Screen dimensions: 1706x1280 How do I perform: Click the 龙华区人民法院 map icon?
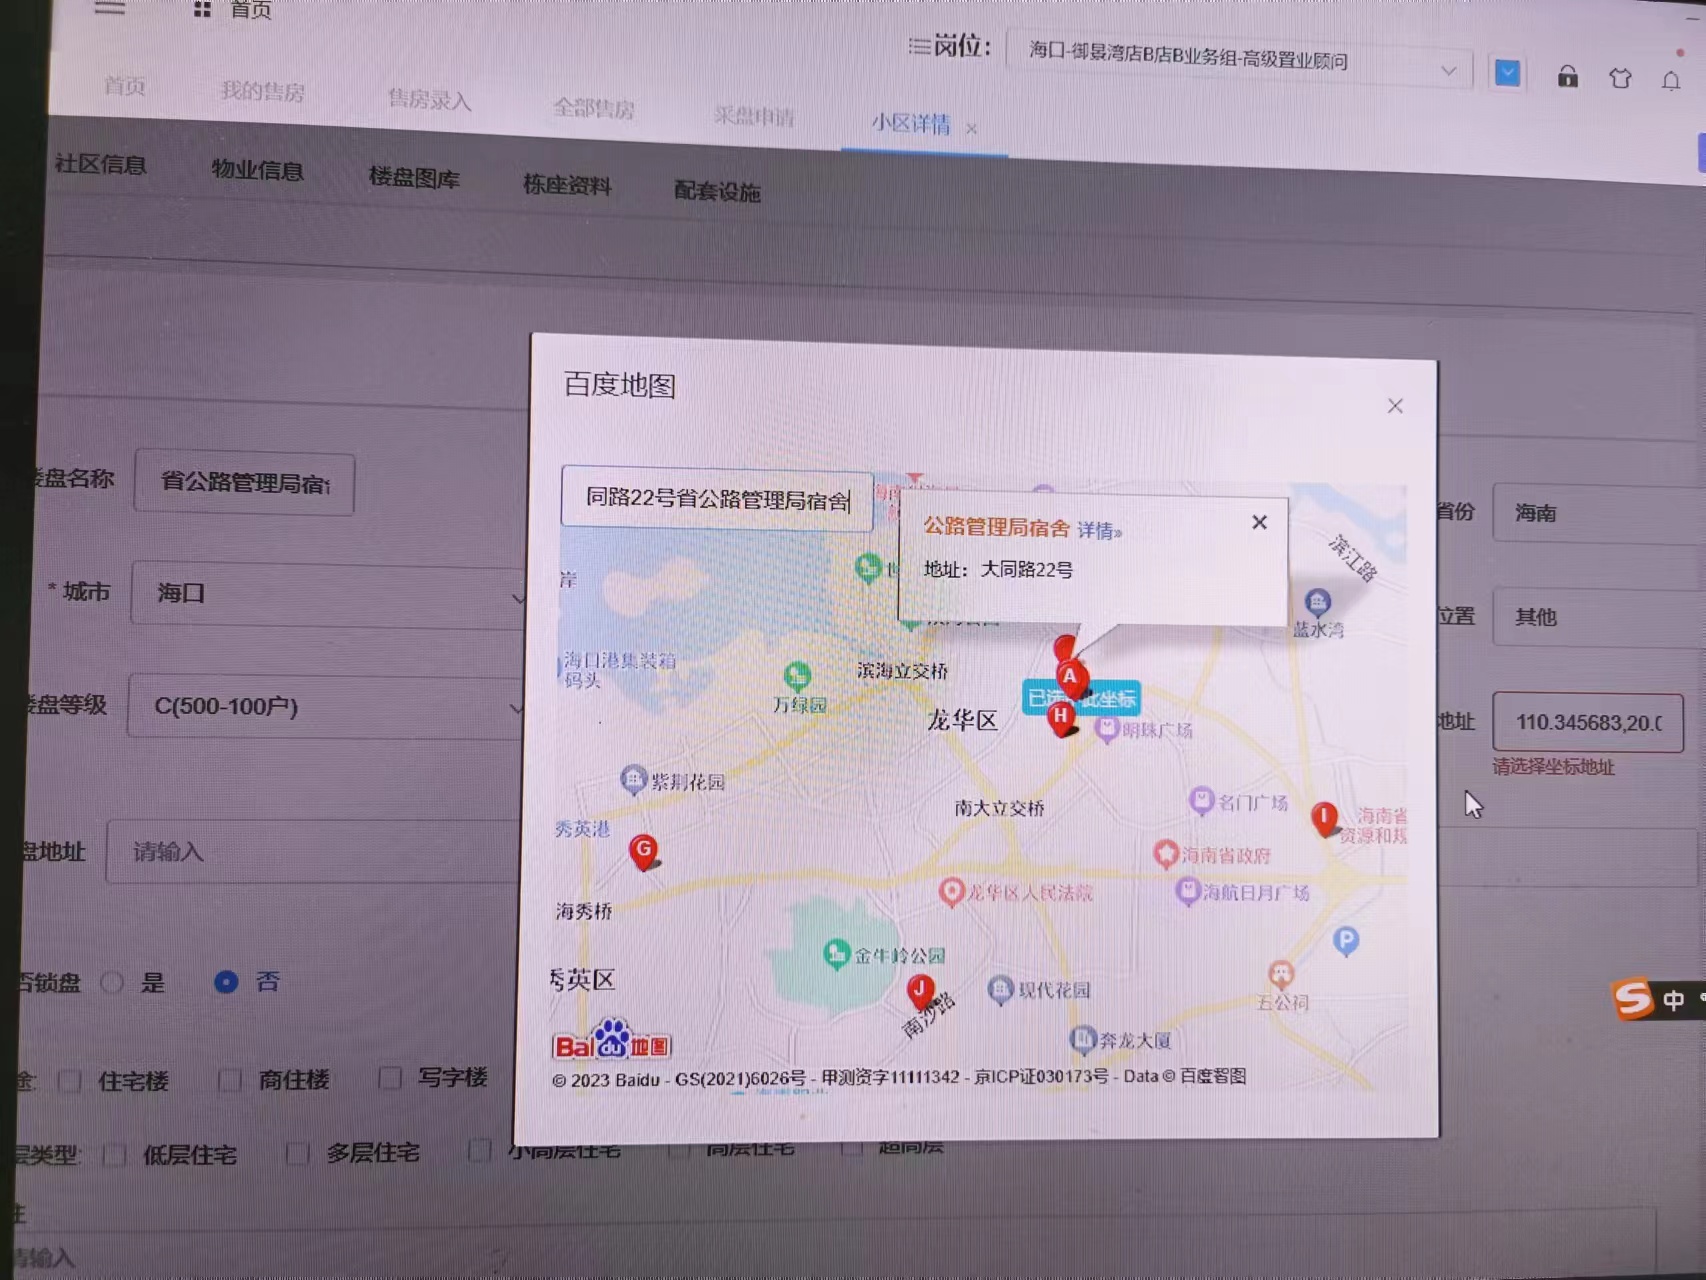(951, 891)
